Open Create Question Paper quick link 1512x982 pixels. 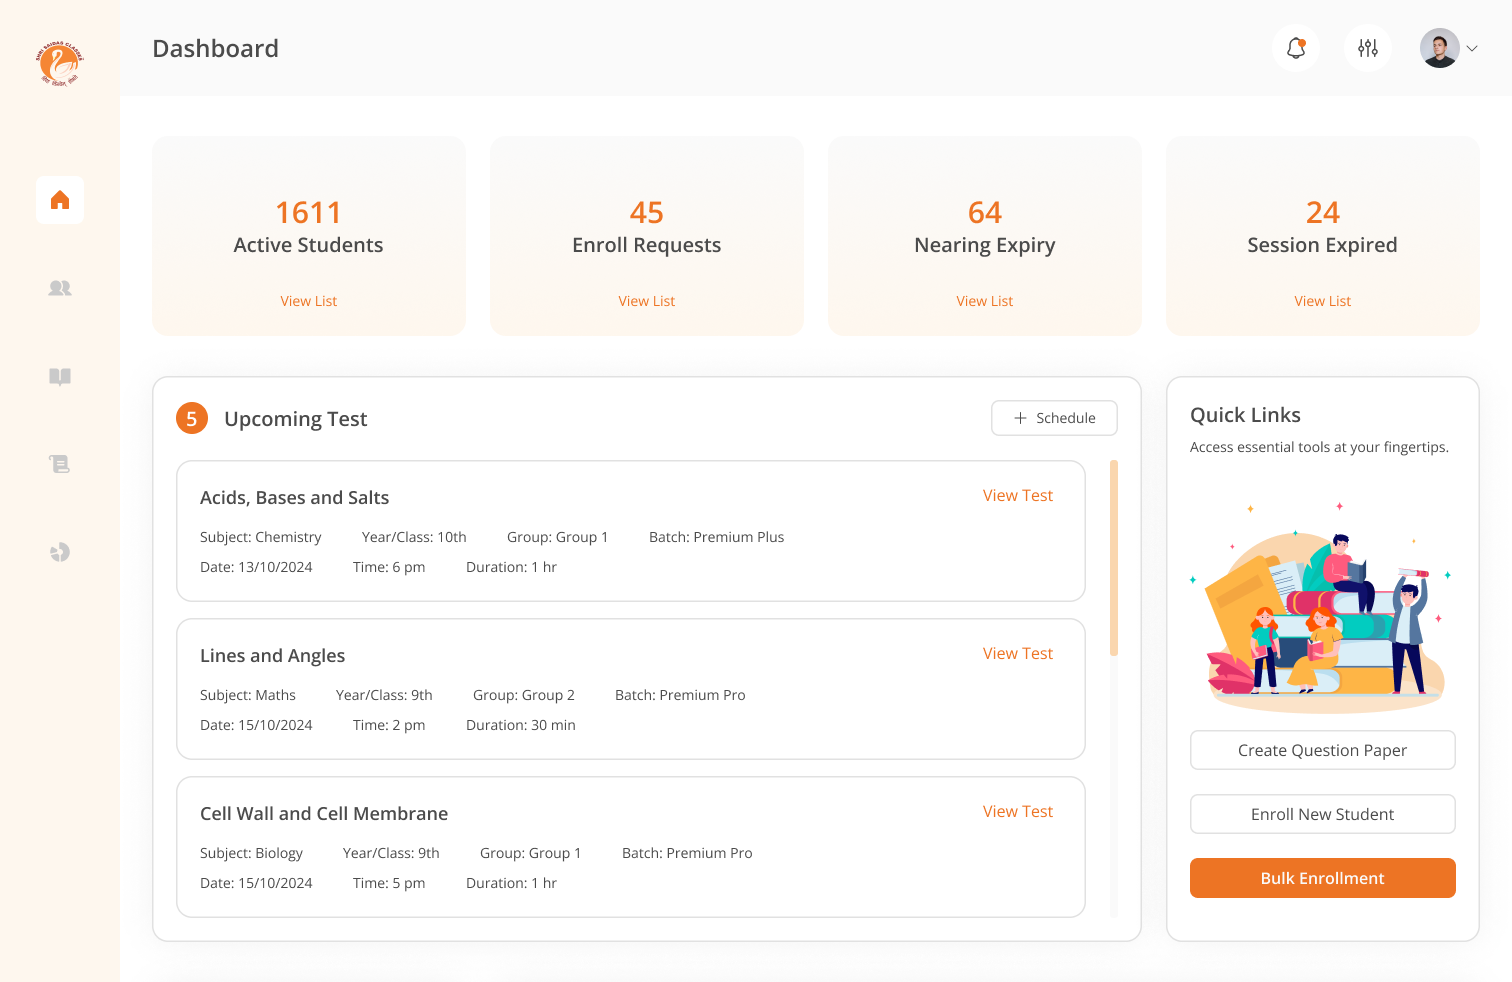1322,750
